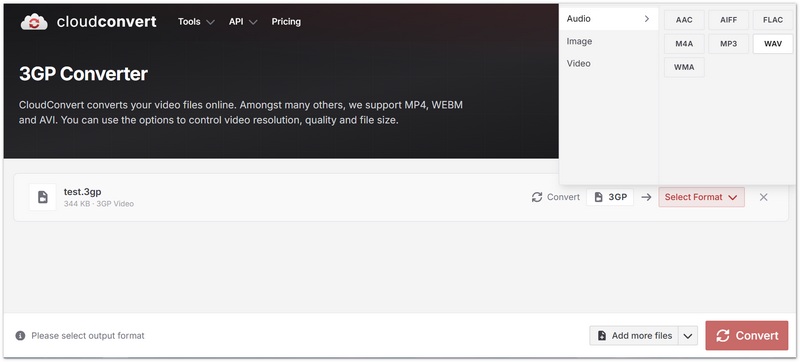
Task: Remove test.3gp with the X icon
Action: point(763,197)
